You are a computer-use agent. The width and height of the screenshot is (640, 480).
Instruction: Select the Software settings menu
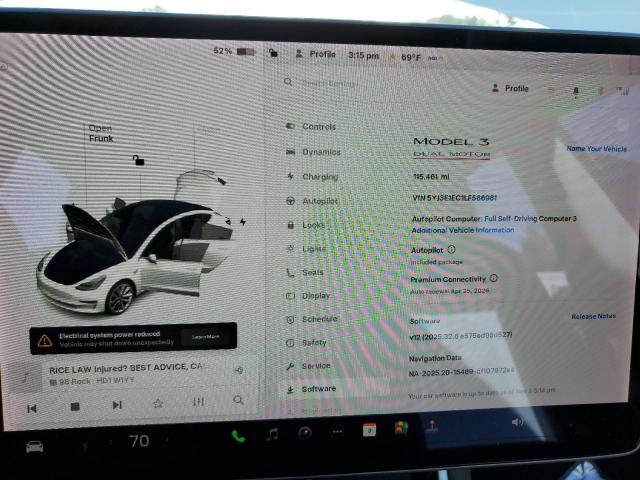(x=311, y=389)
